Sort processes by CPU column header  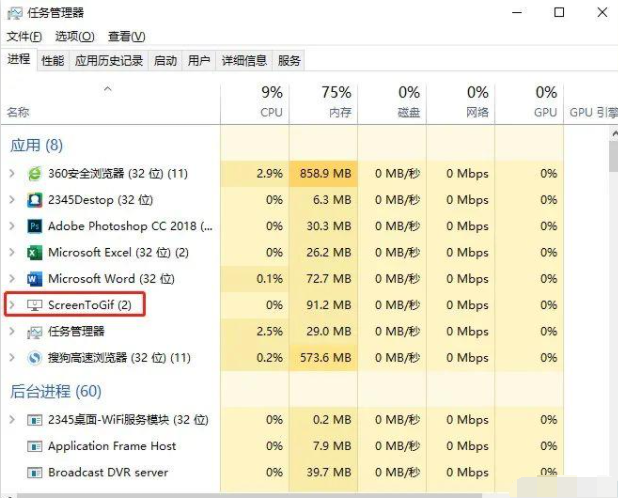[270, 102]
